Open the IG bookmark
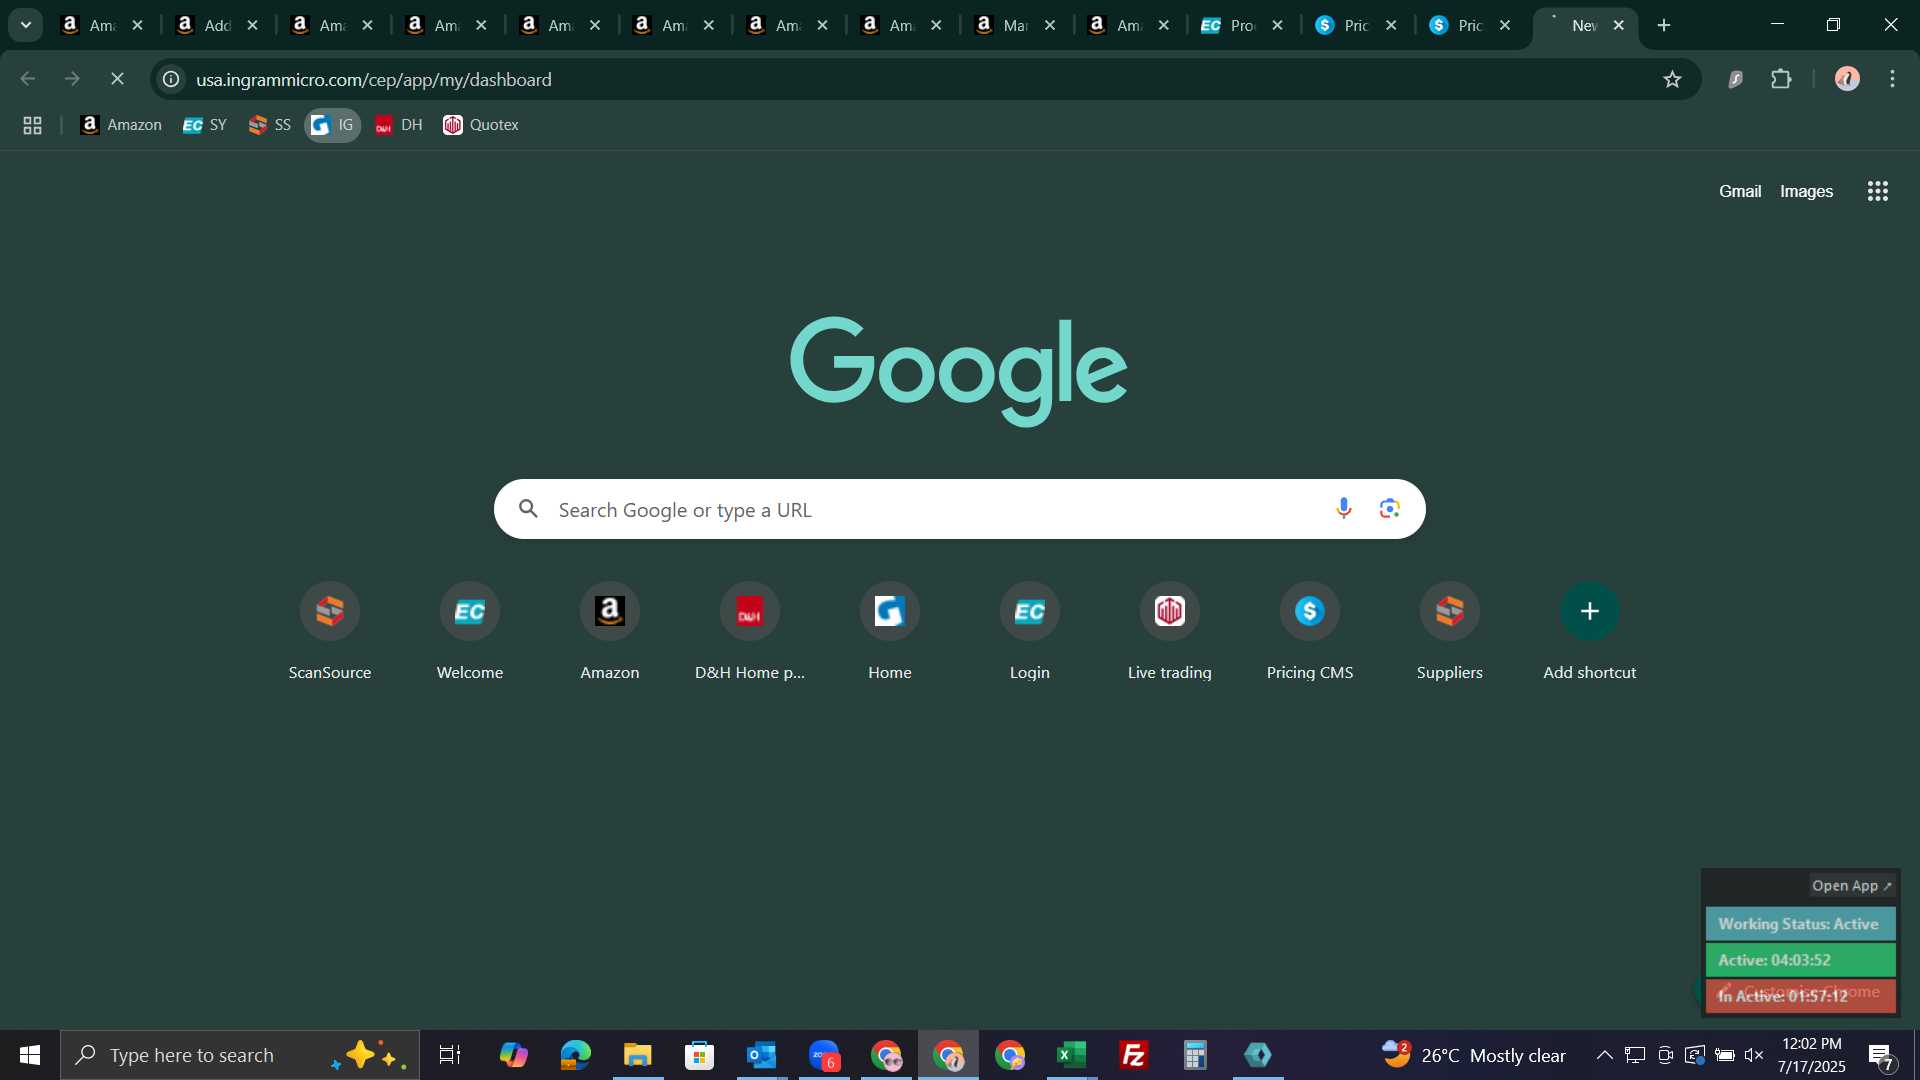Screen dimensions: 1920x1080 tap(332, 125)
